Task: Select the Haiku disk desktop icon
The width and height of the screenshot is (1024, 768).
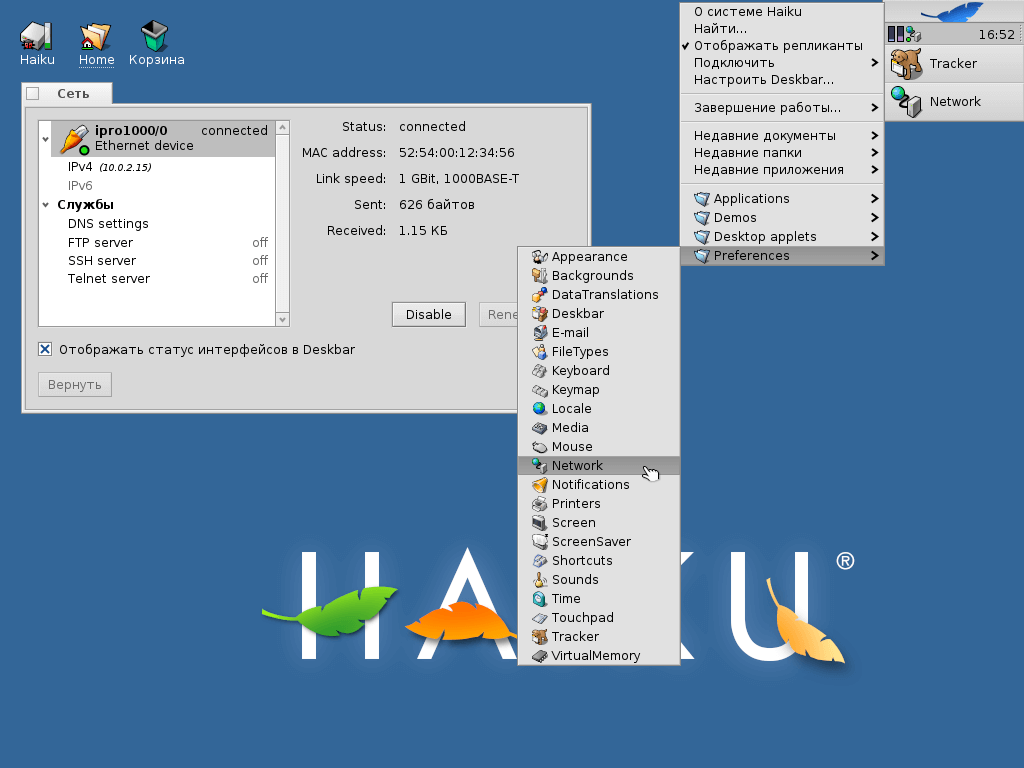Action: 36,37
